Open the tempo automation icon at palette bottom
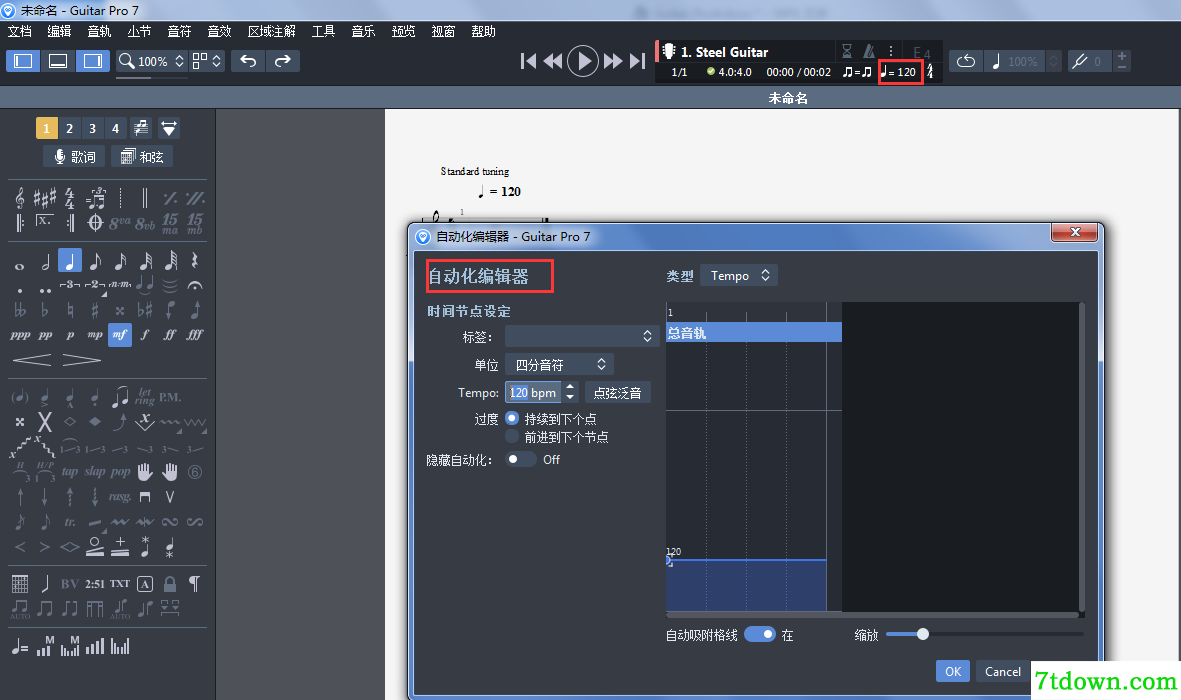Screen dimensions: 1181x700 (x=20, y=647)
